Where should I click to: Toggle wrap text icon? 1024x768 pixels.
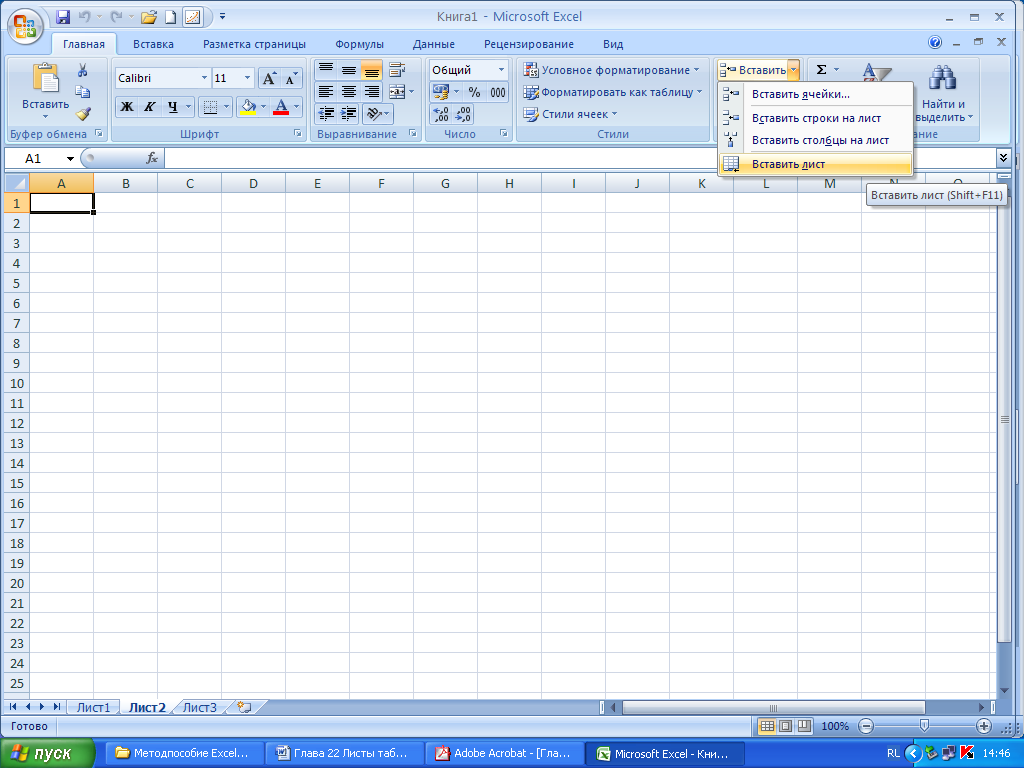(396, 70)
